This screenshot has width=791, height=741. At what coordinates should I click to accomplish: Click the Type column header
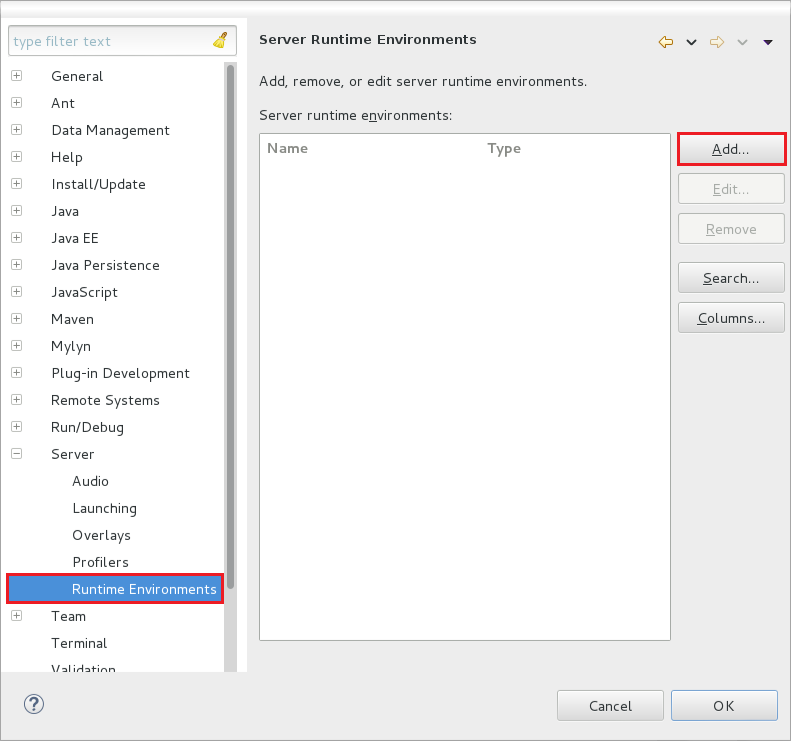504,148
